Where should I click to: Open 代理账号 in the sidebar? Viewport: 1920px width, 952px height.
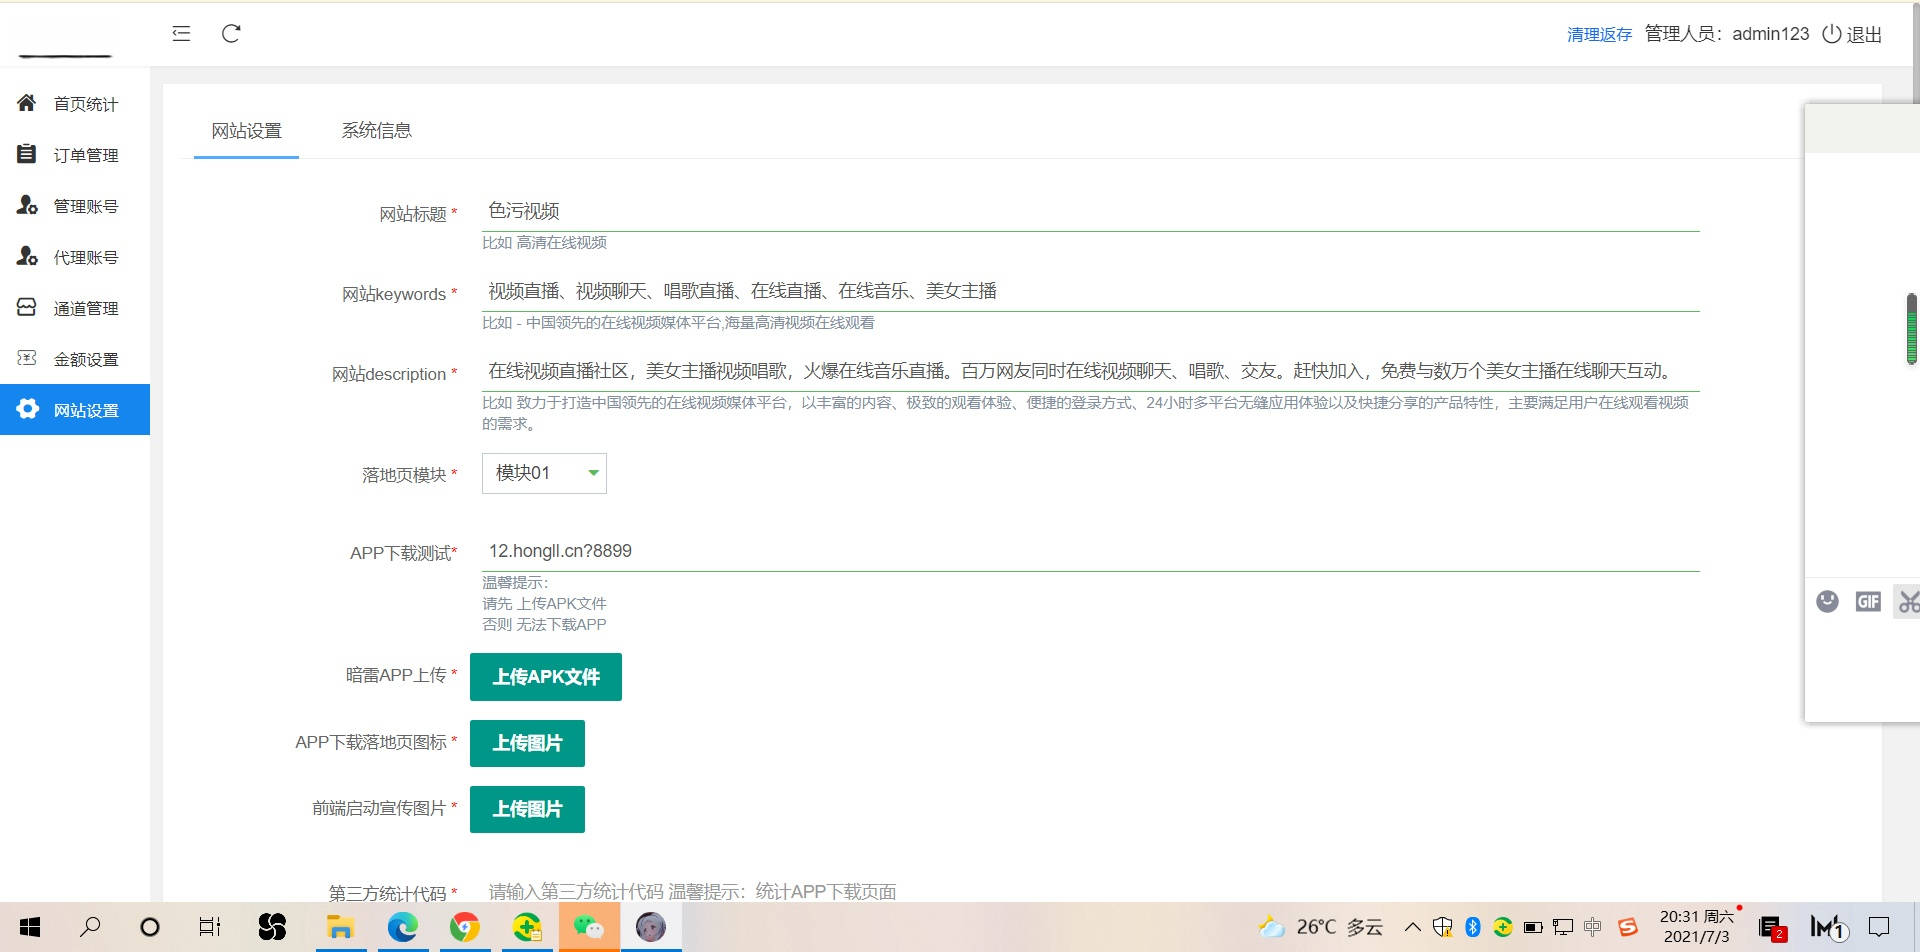click(75, 256)
